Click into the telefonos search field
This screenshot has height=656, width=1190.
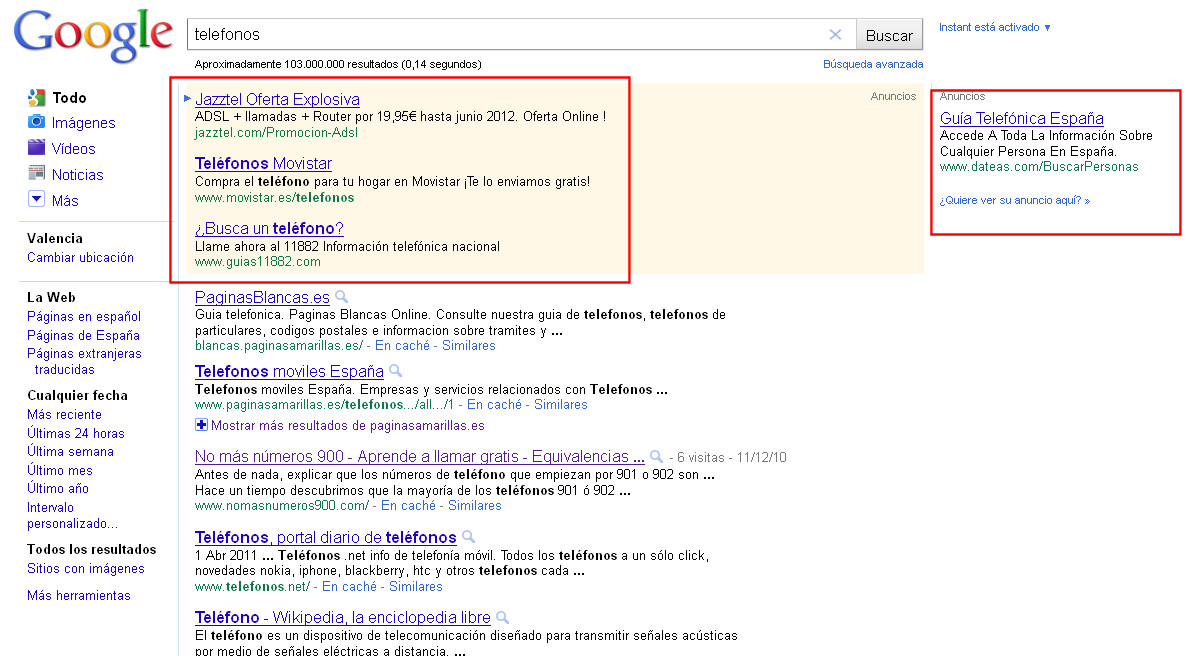tap(500, 35)
